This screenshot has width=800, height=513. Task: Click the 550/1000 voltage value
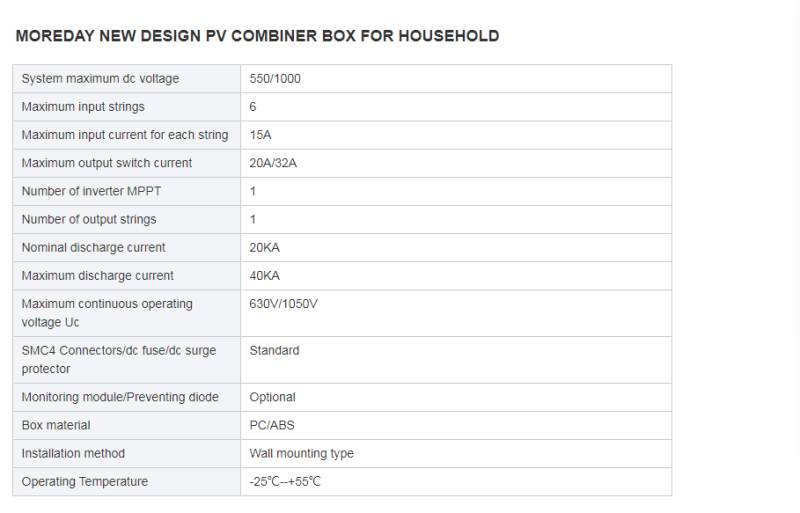click(275, 79)
